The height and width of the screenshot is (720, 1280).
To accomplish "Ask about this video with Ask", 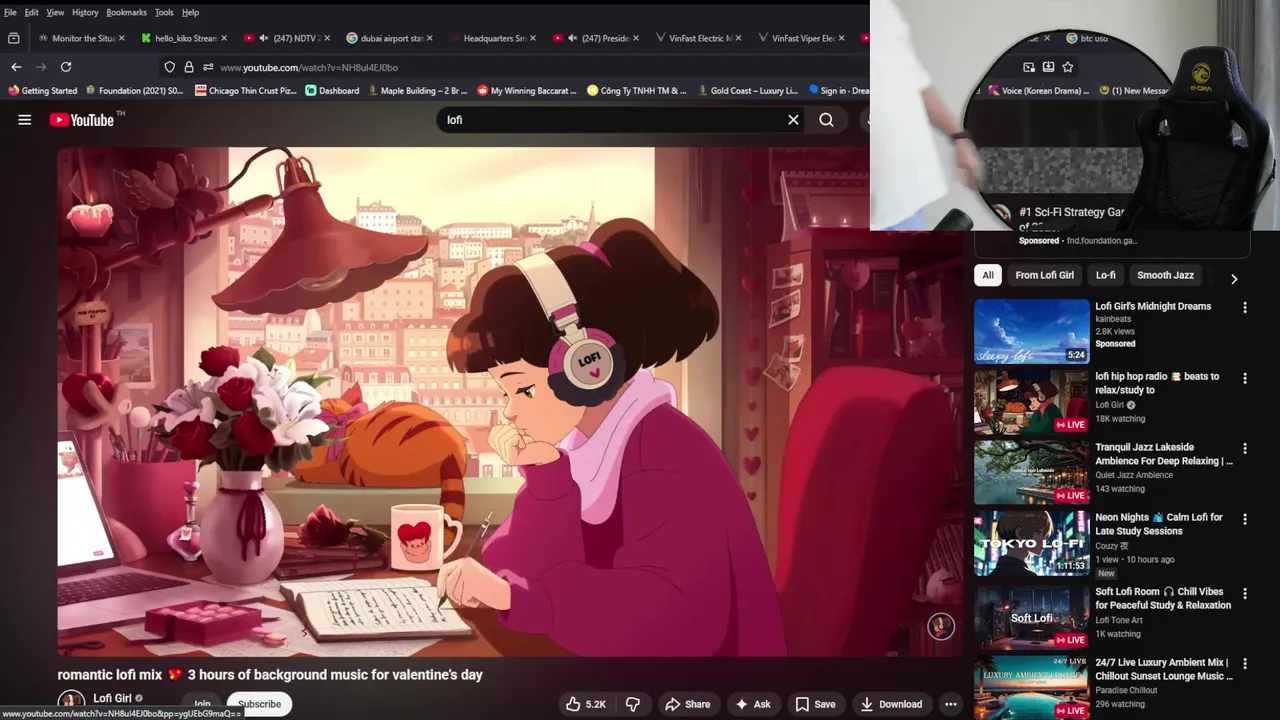I will point(753,704).
